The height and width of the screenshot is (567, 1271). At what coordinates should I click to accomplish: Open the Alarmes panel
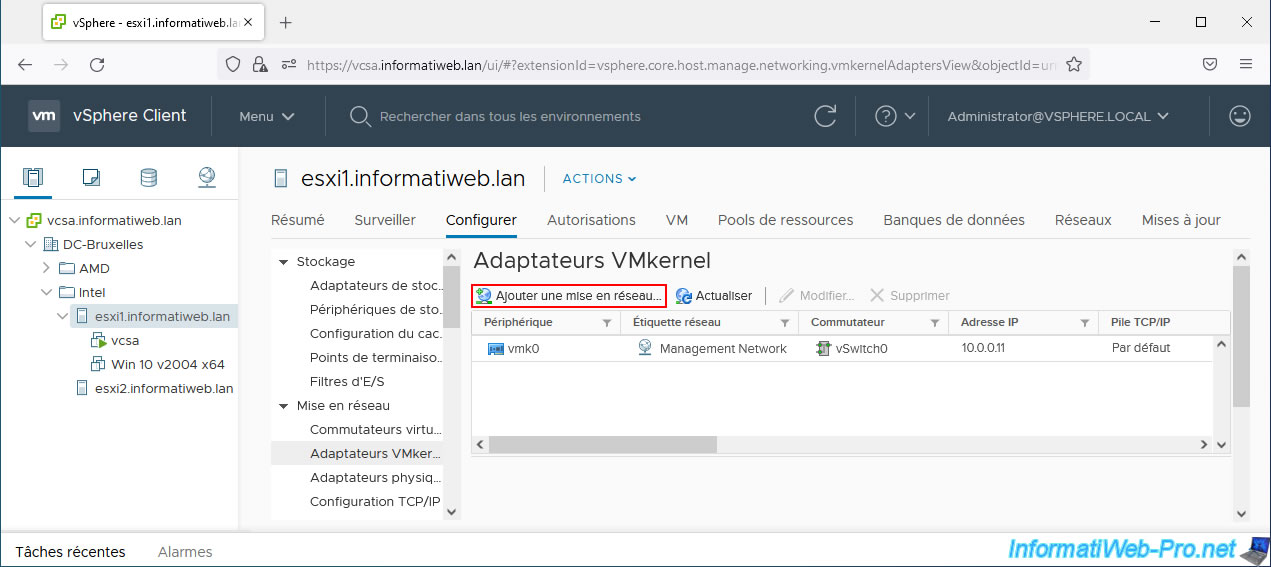click(x=185, y=551)
